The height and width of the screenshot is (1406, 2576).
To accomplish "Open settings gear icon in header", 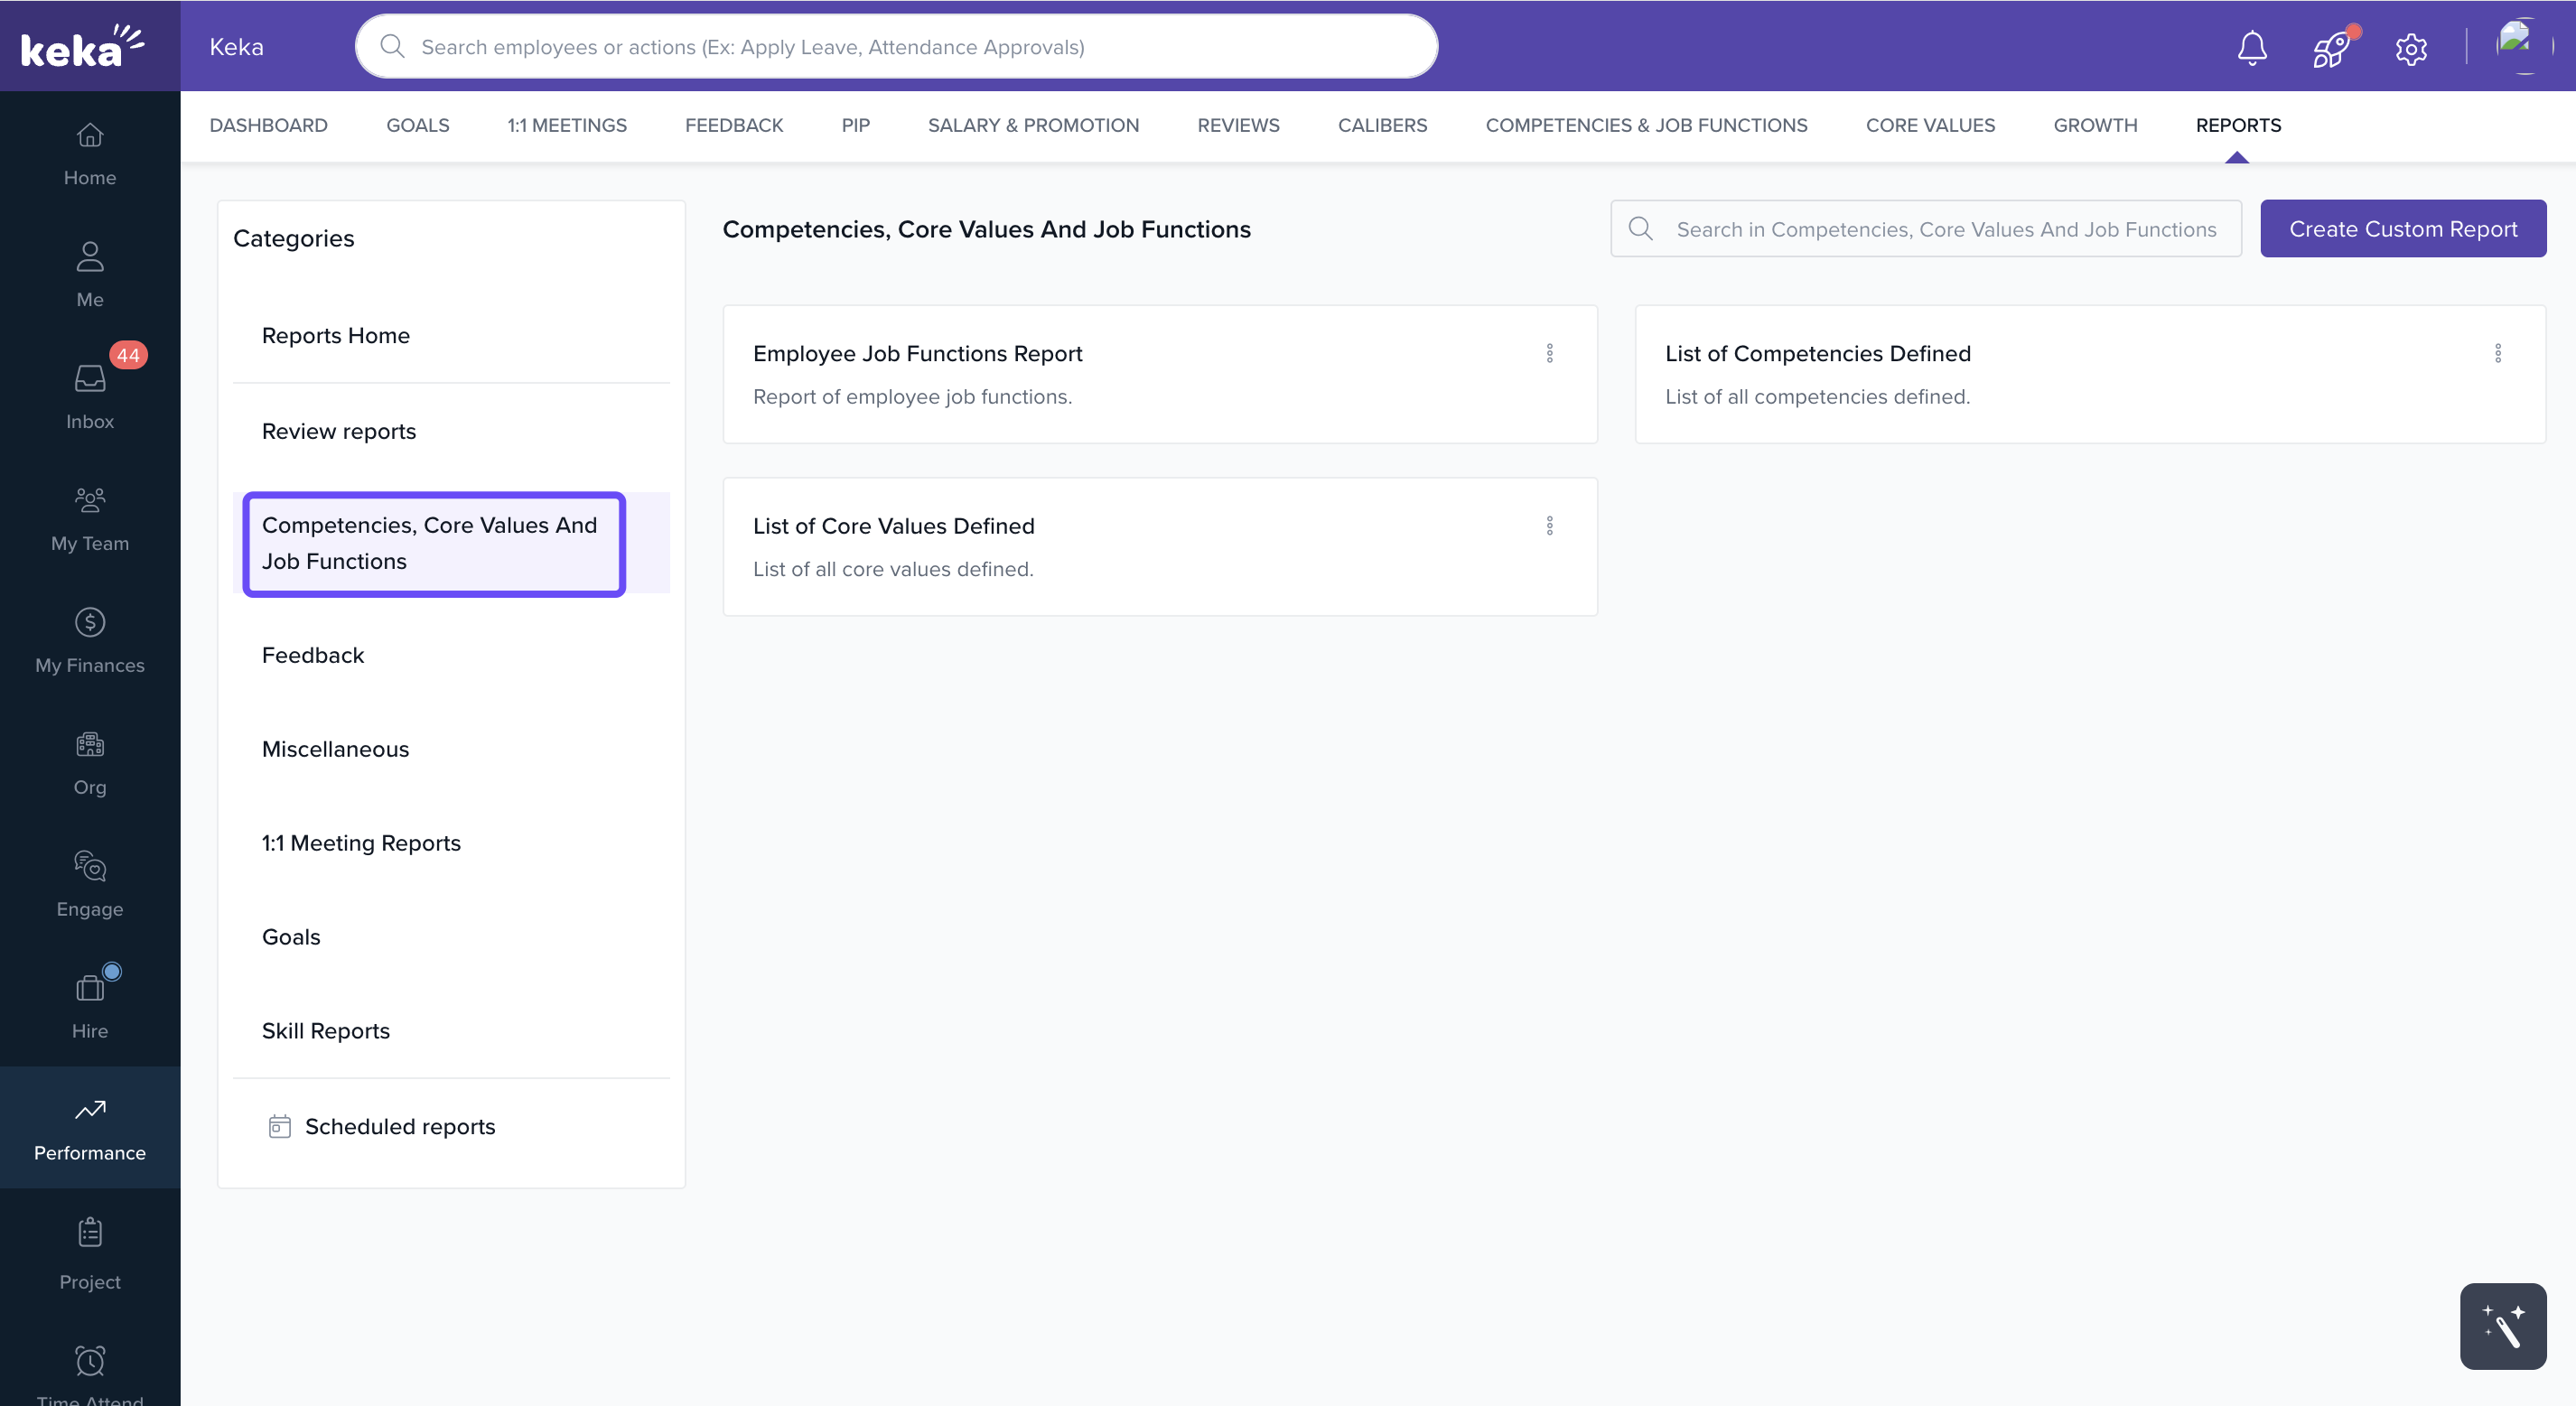I will click(x=2411, y=48).
